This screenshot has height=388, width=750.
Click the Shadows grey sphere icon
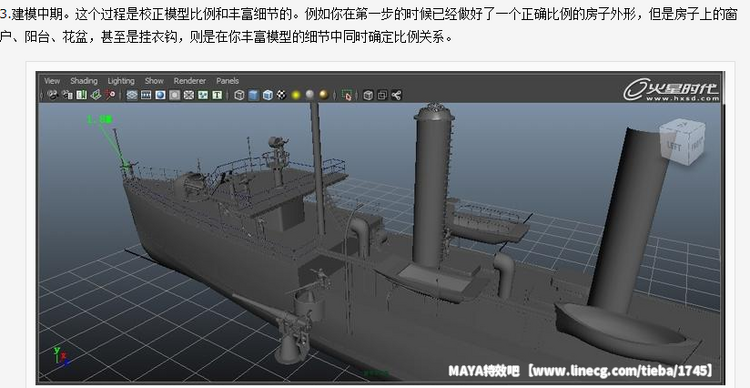[x=310, y=95]
